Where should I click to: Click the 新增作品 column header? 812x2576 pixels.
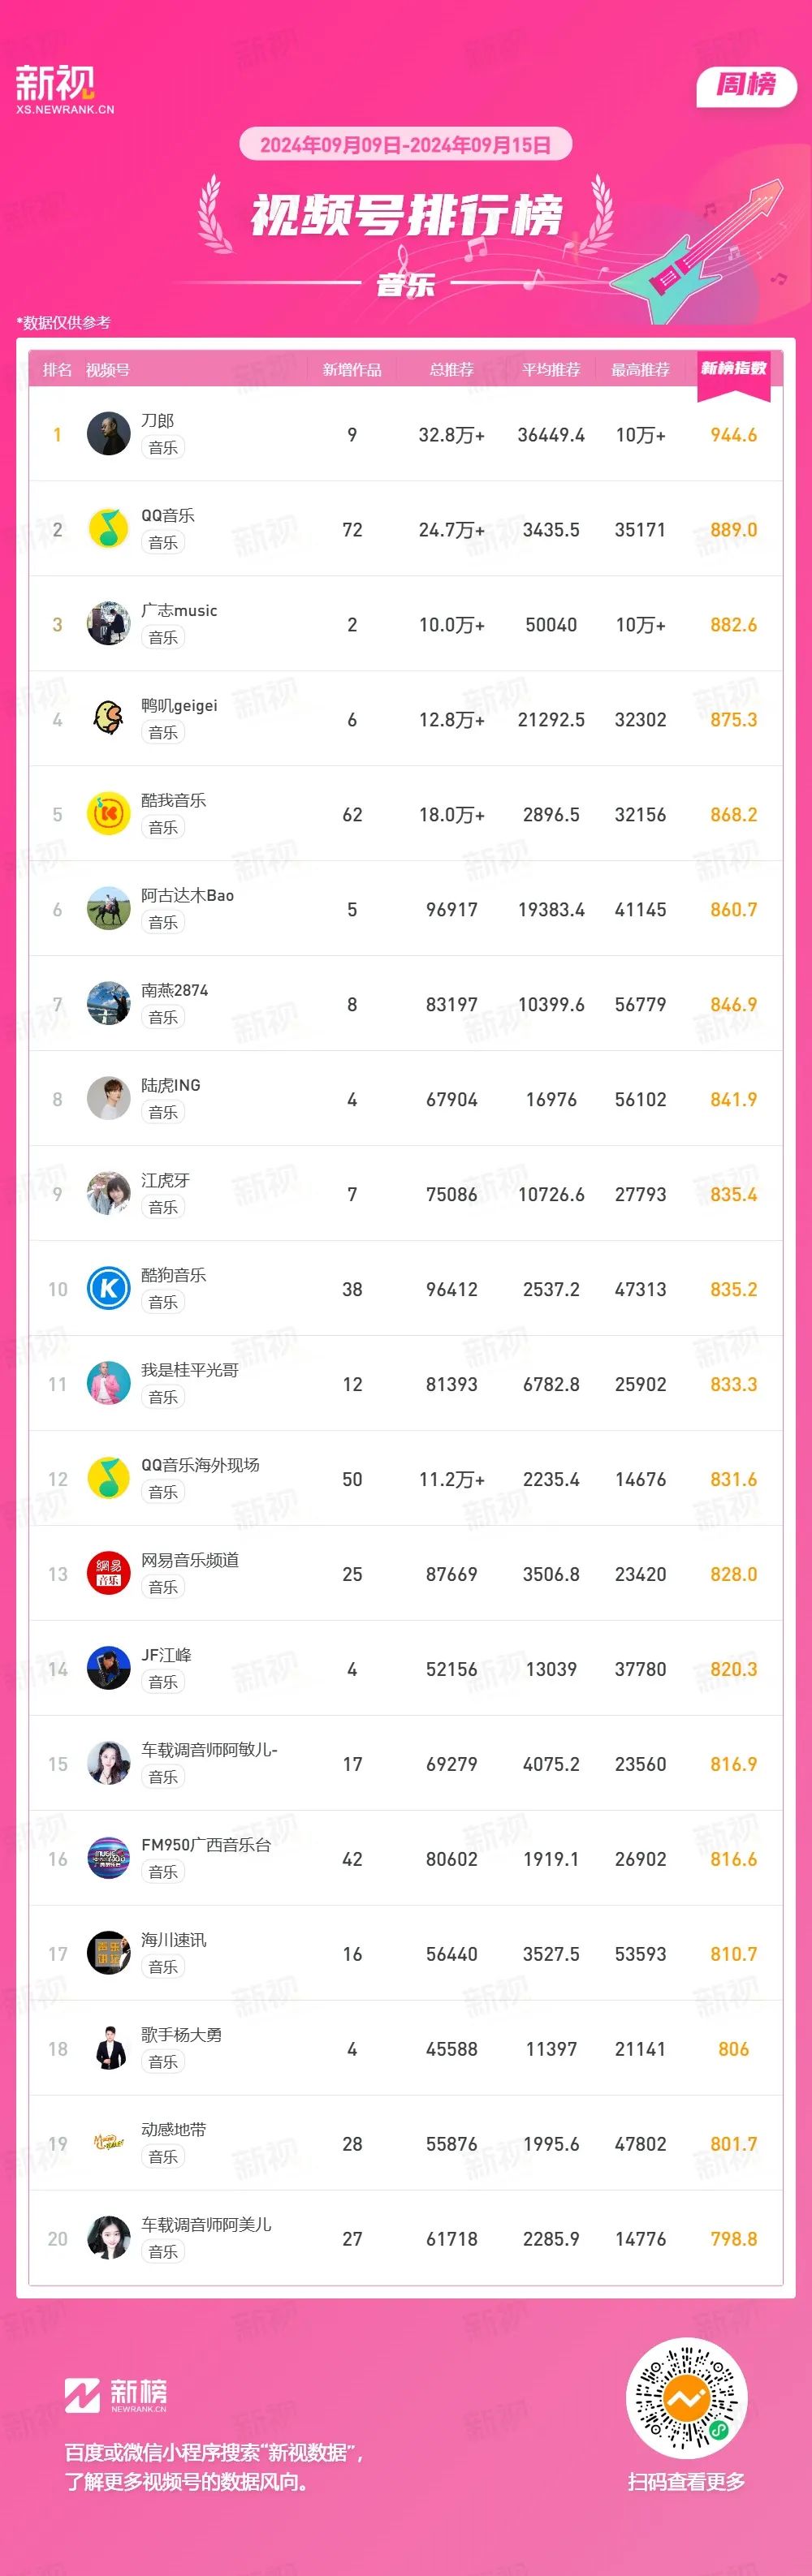[352, 370]
